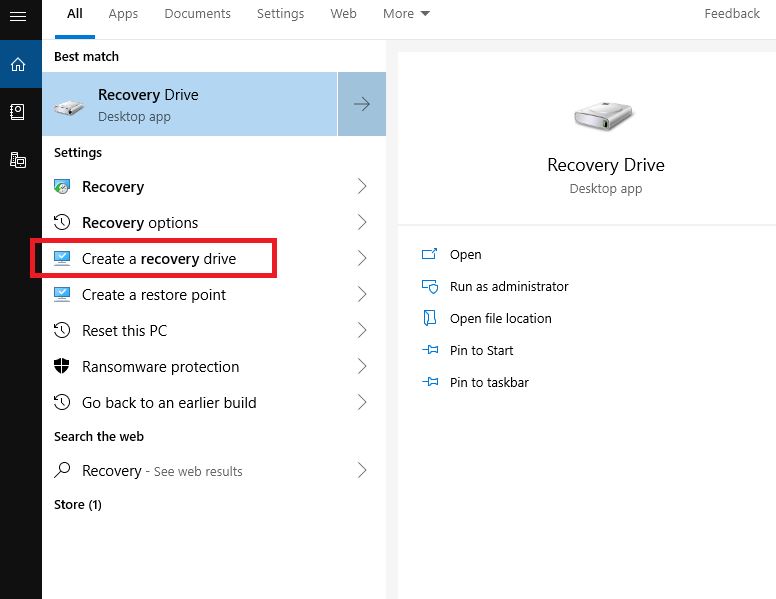Viewport: 776px width, 599px height.
Task: Expand the Recovery options chevron
Action: (362, 222)
